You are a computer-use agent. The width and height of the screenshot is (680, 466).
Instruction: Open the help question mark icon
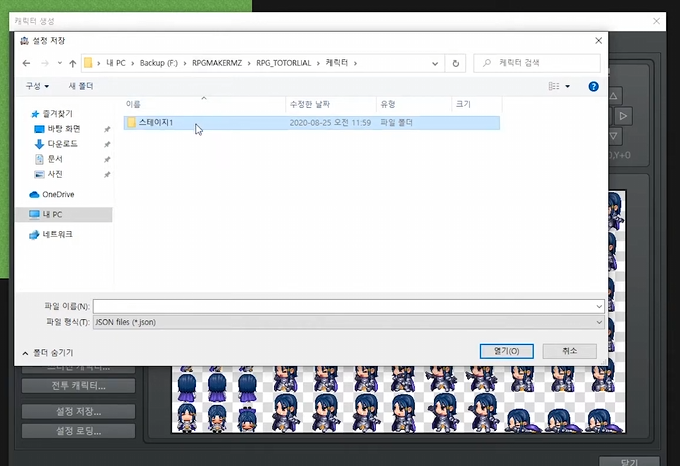click(x=593, y=86)
